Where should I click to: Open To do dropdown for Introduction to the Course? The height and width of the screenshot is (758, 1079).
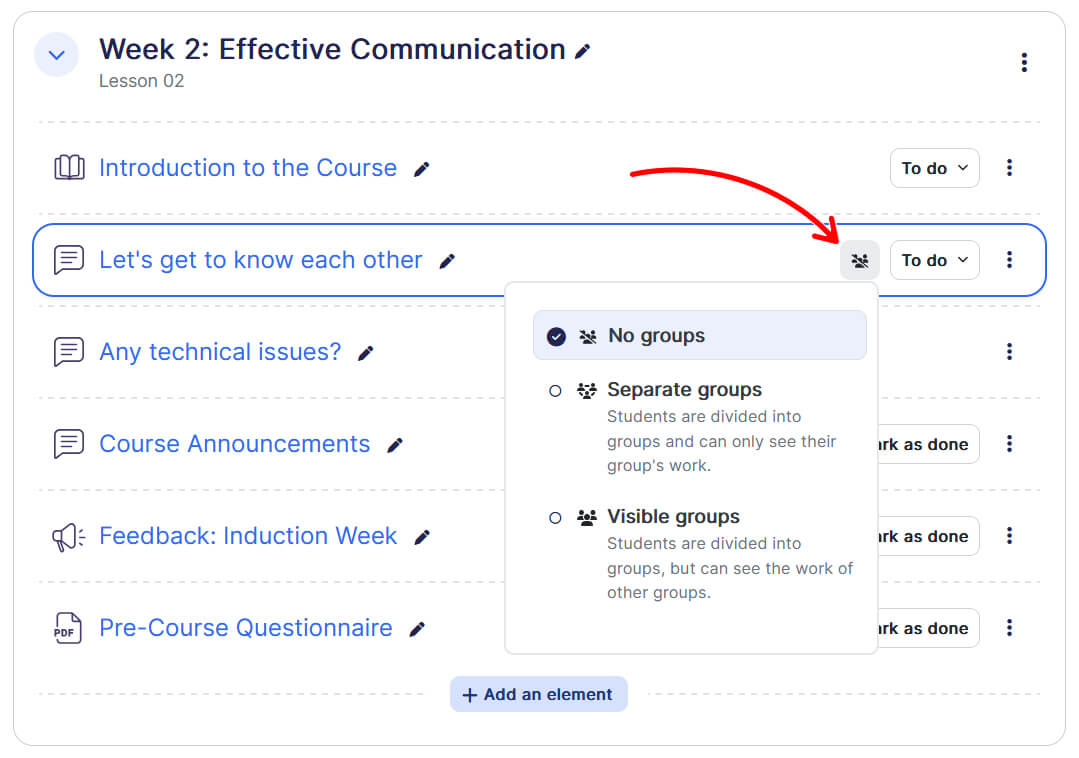pos(934,168)
